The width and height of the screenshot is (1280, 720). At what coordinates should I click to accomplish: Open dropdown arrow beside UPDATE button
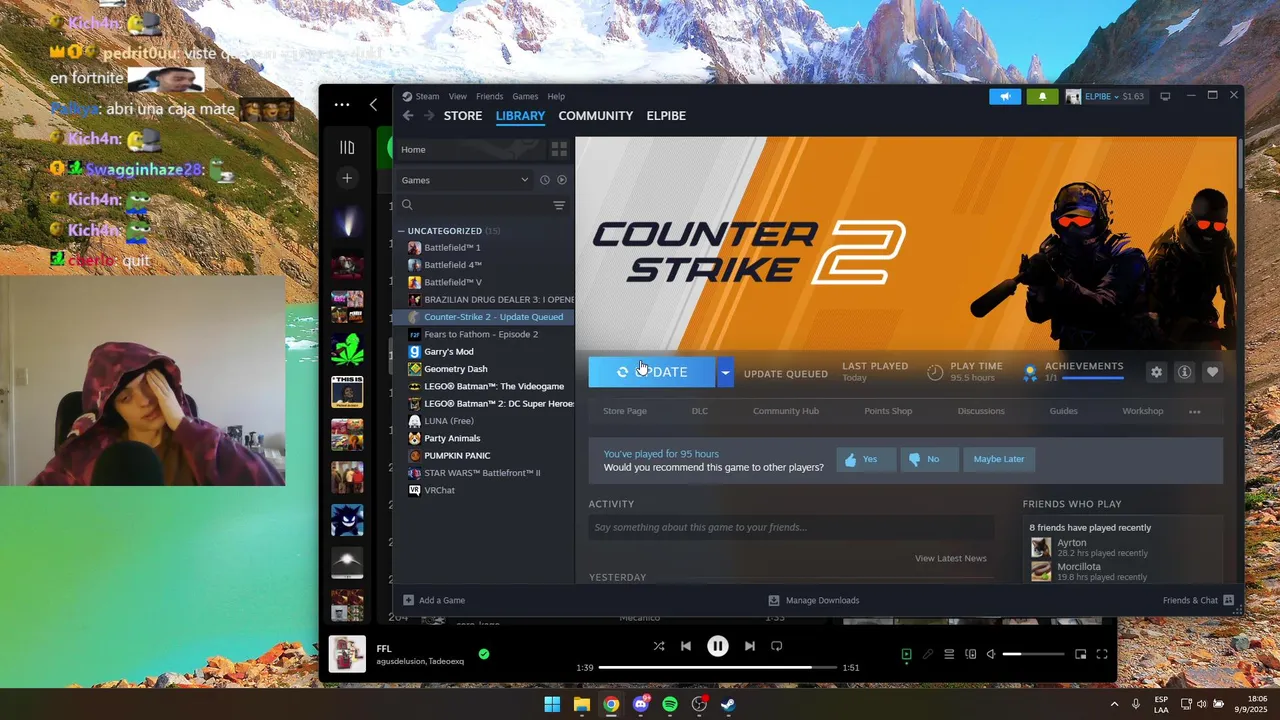pyautogui.click(x=725, y=372)
